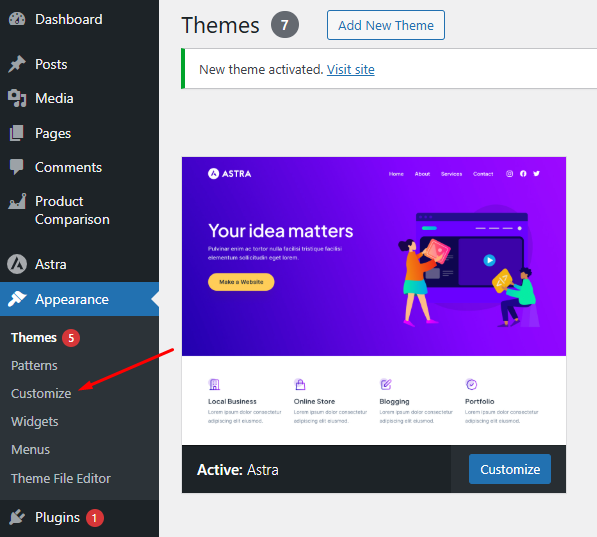Click the Dashboard gauge icon
The width and height of the screenshot is (597, 537).
17,19
